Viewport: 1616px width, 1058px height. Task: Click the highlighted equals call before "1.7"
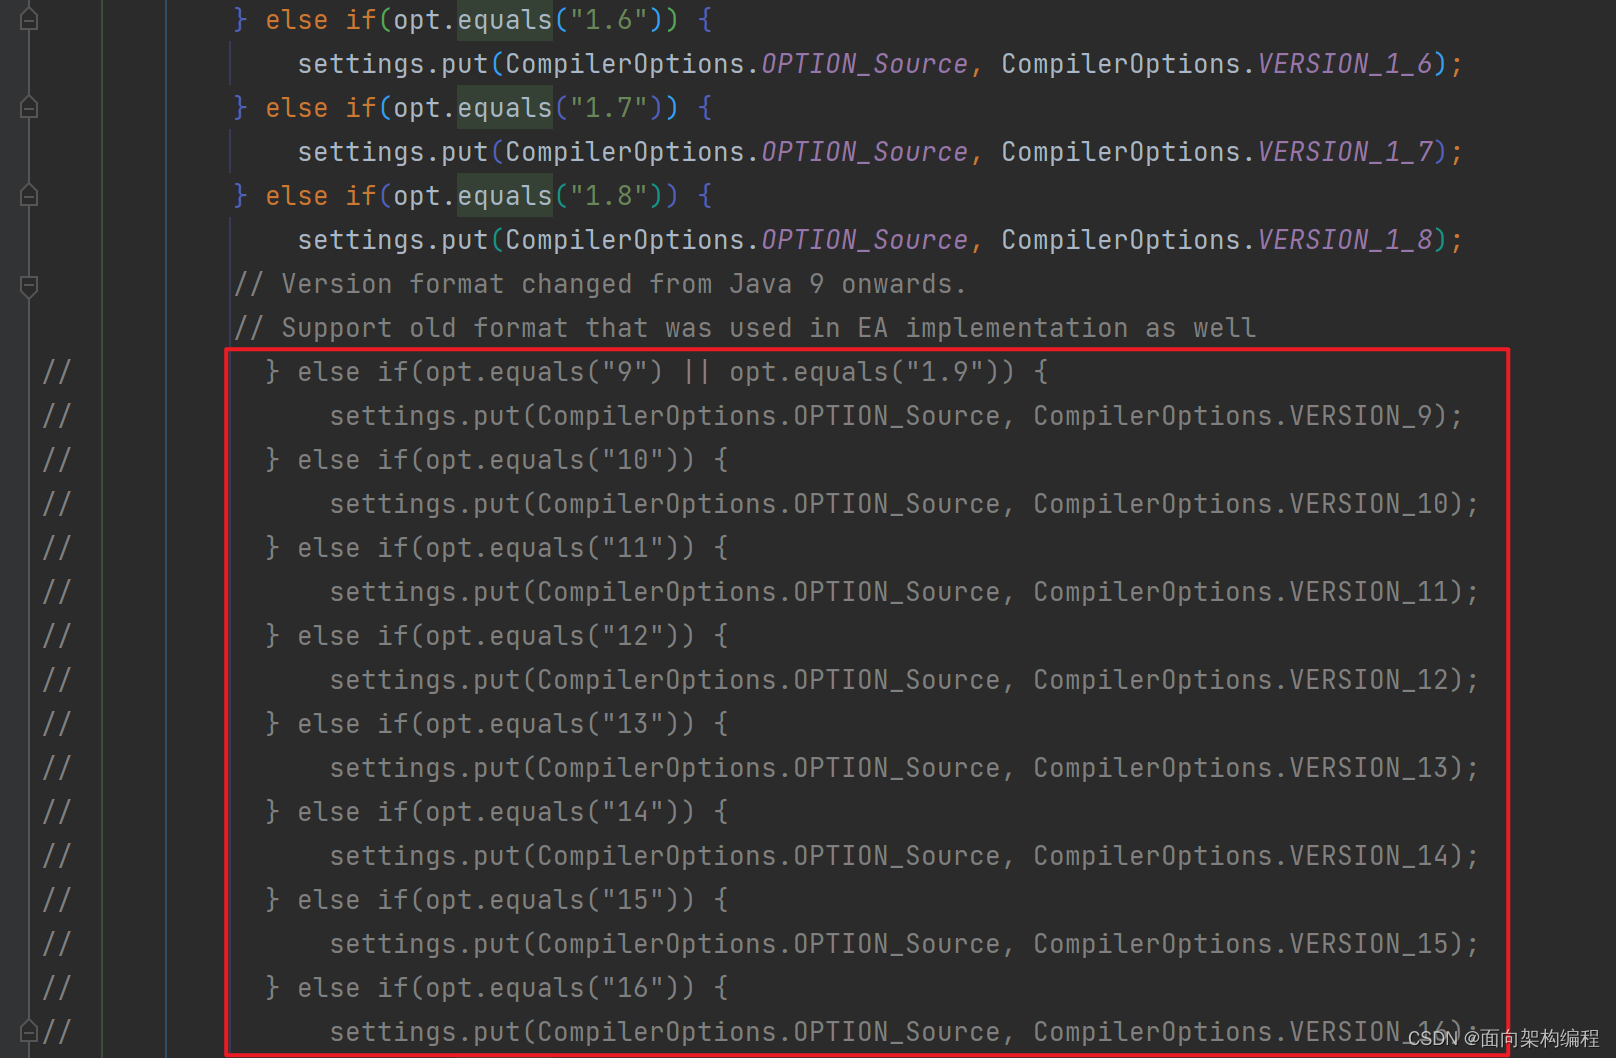click(x=505, y=108)
